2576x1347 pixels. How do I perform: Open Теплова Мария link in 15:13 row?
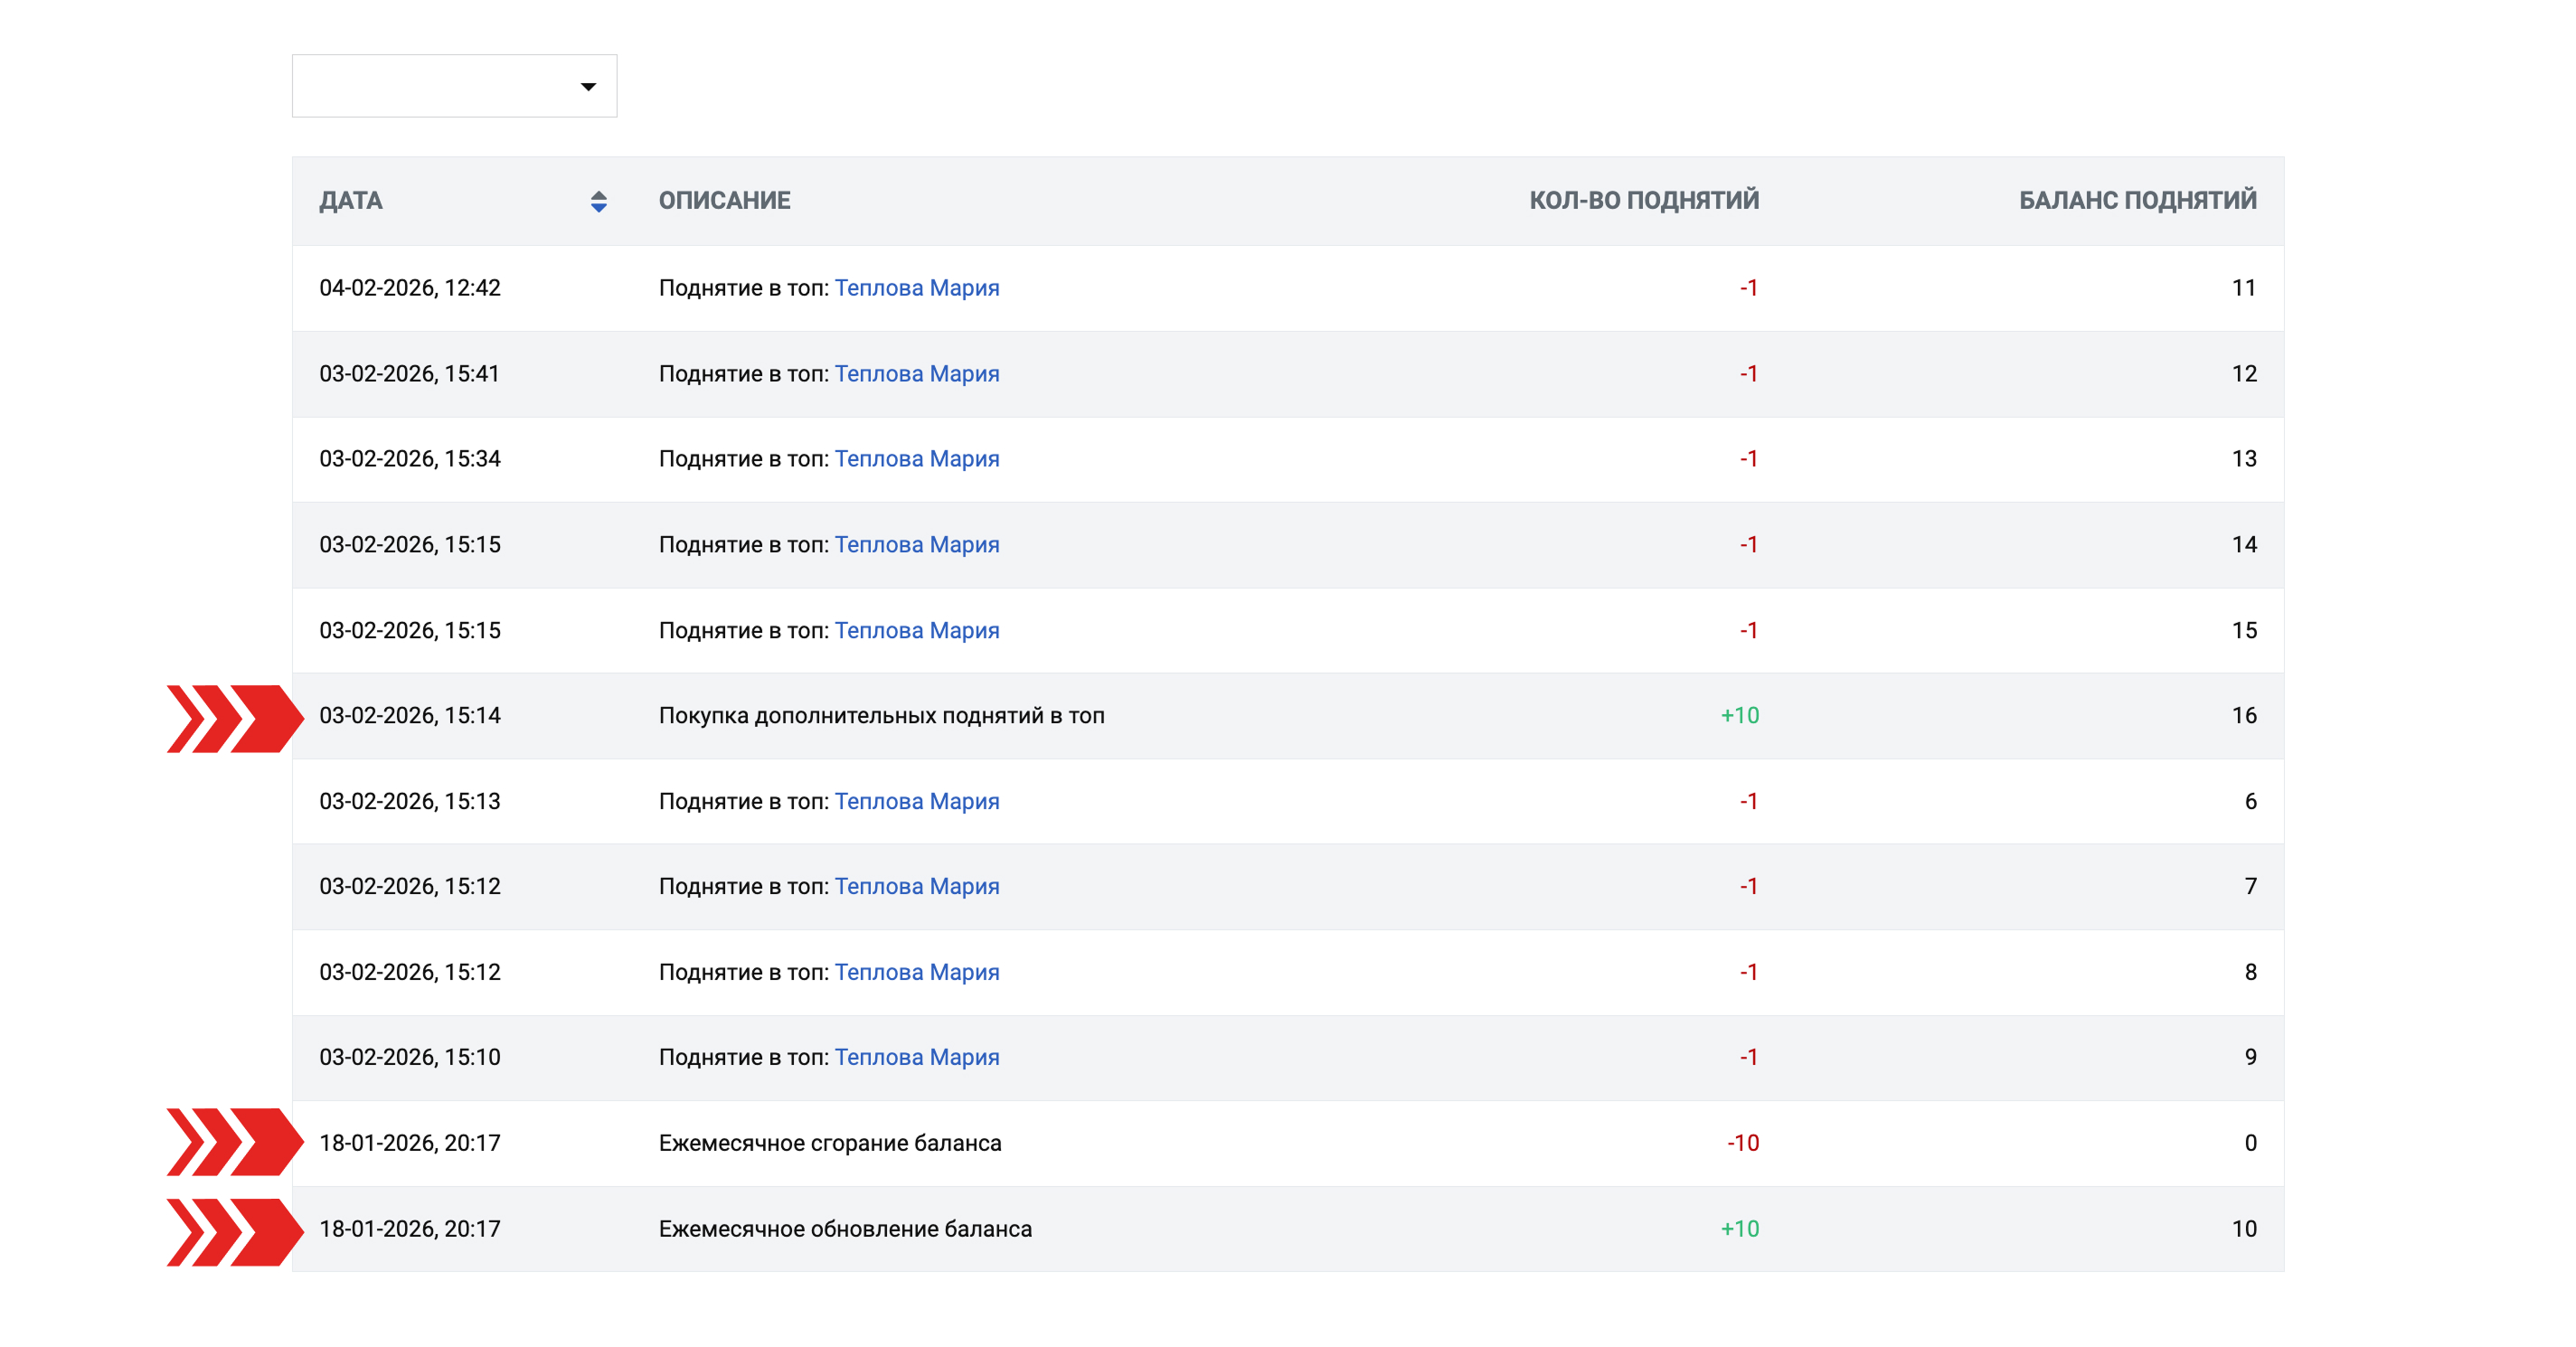pyautogui.click(x=916, y=801)
